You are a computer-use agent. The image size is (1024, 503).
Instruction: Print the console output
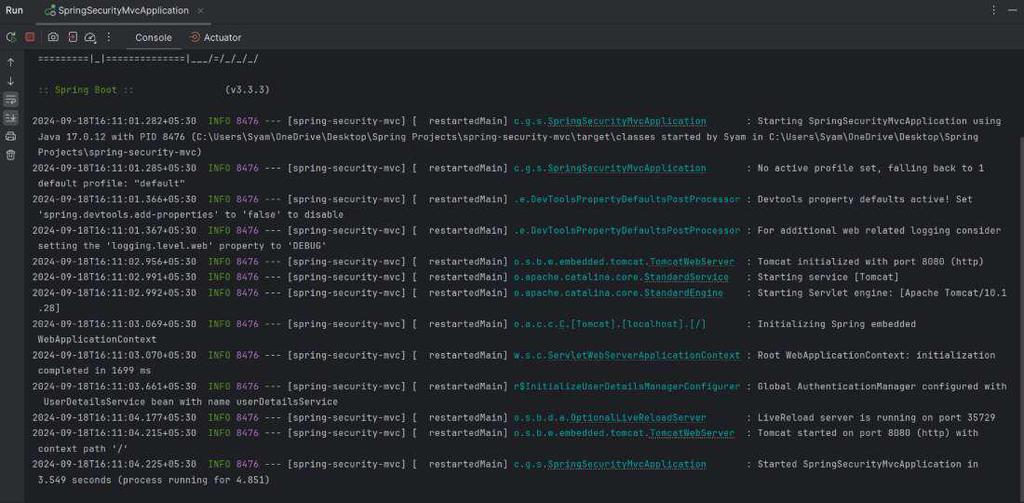click(11, 136)
